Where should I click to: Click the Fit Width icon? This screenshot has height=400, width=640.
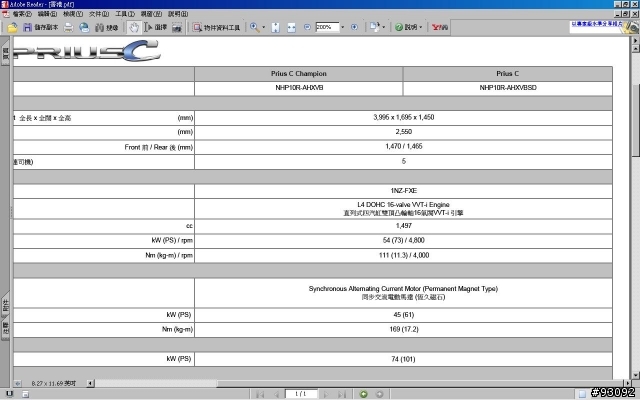[291, 27]
